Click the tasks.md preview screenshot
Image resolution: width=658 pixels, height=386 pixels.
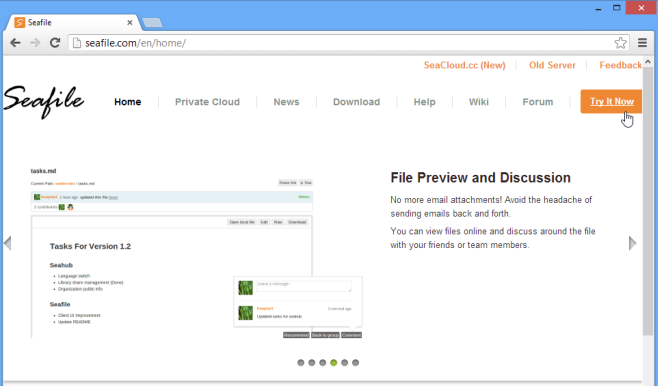click(196, 253)
